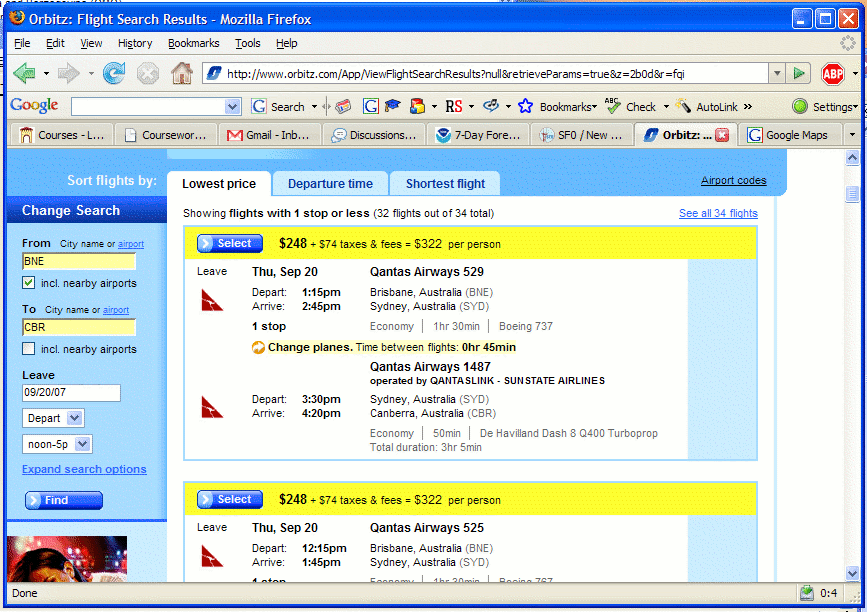
Task: Open the RS icon dropdown arrow
Action: (x=472, y=106)
